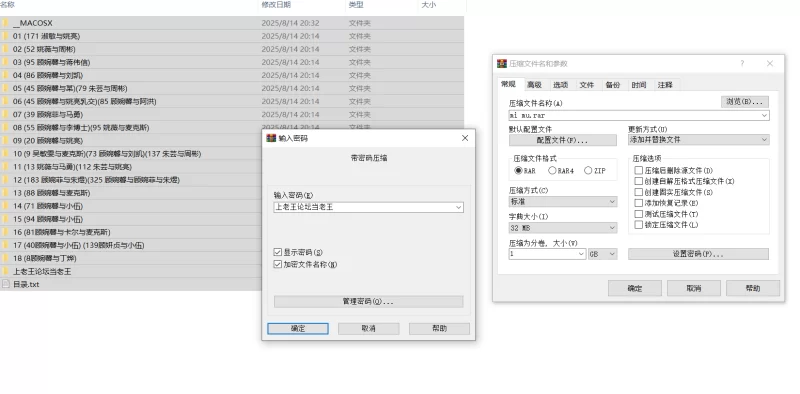Enable 测试压缩文件(T) checkbox
800x394 pixels.
pos(638,214)
